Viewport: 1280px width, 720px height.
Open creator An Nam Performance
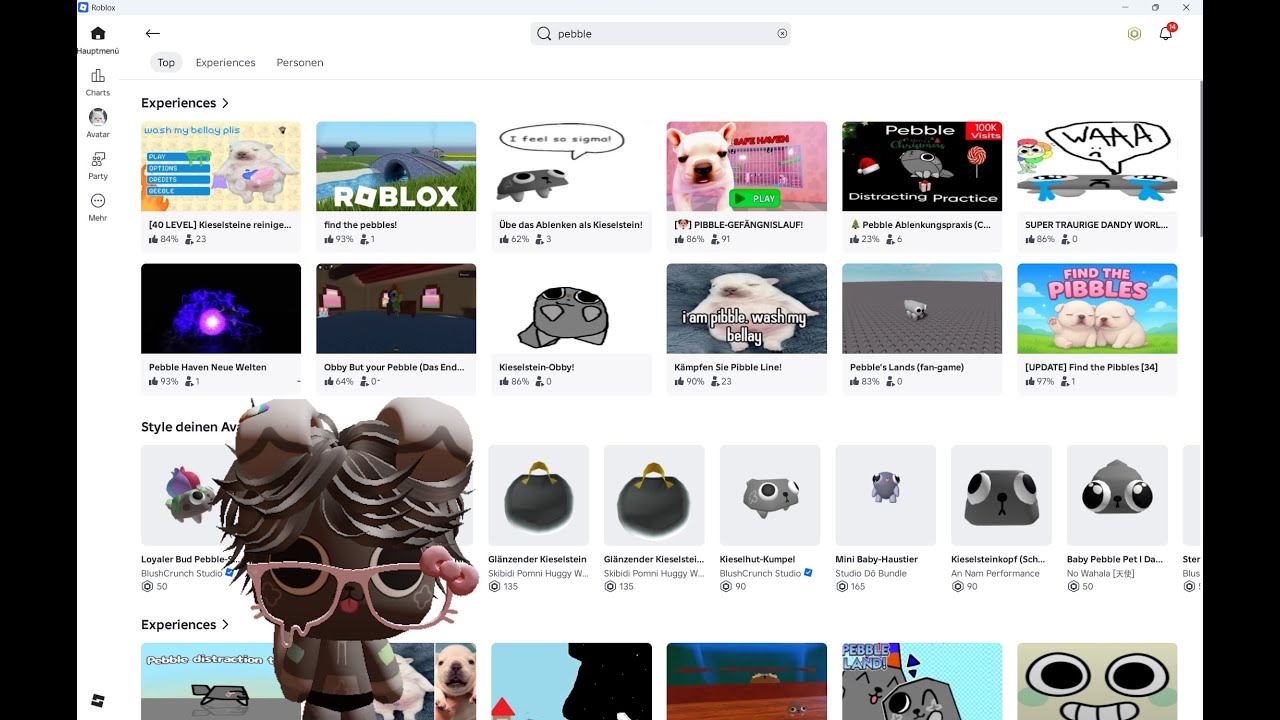pyautogui.click(x=996, y=573)
